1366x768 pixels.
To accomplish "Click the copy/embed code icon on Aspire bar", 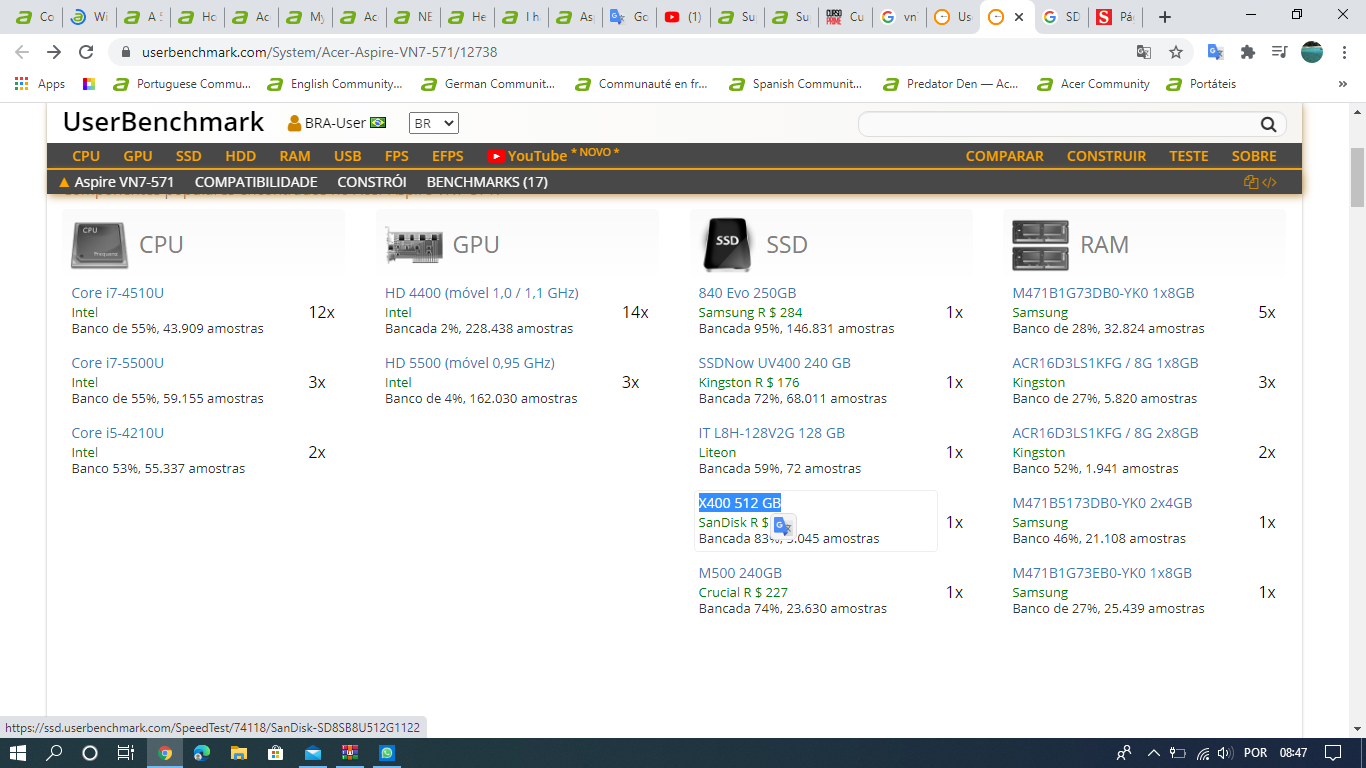I will click(1260, 182).
